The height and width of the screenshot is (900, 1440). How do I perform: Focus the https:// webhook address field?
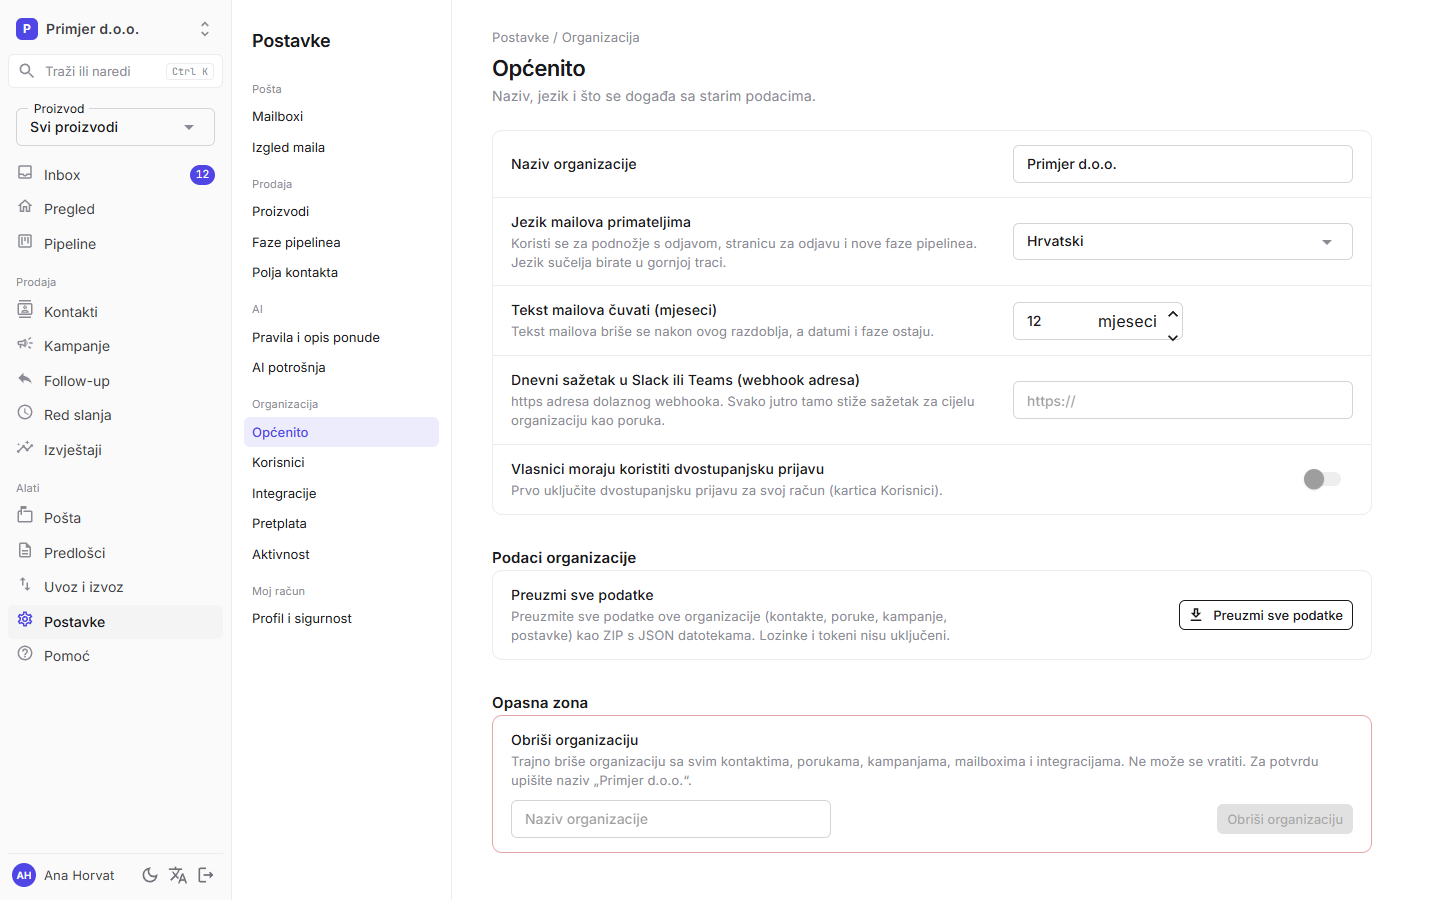click(x=1182, y=400)
